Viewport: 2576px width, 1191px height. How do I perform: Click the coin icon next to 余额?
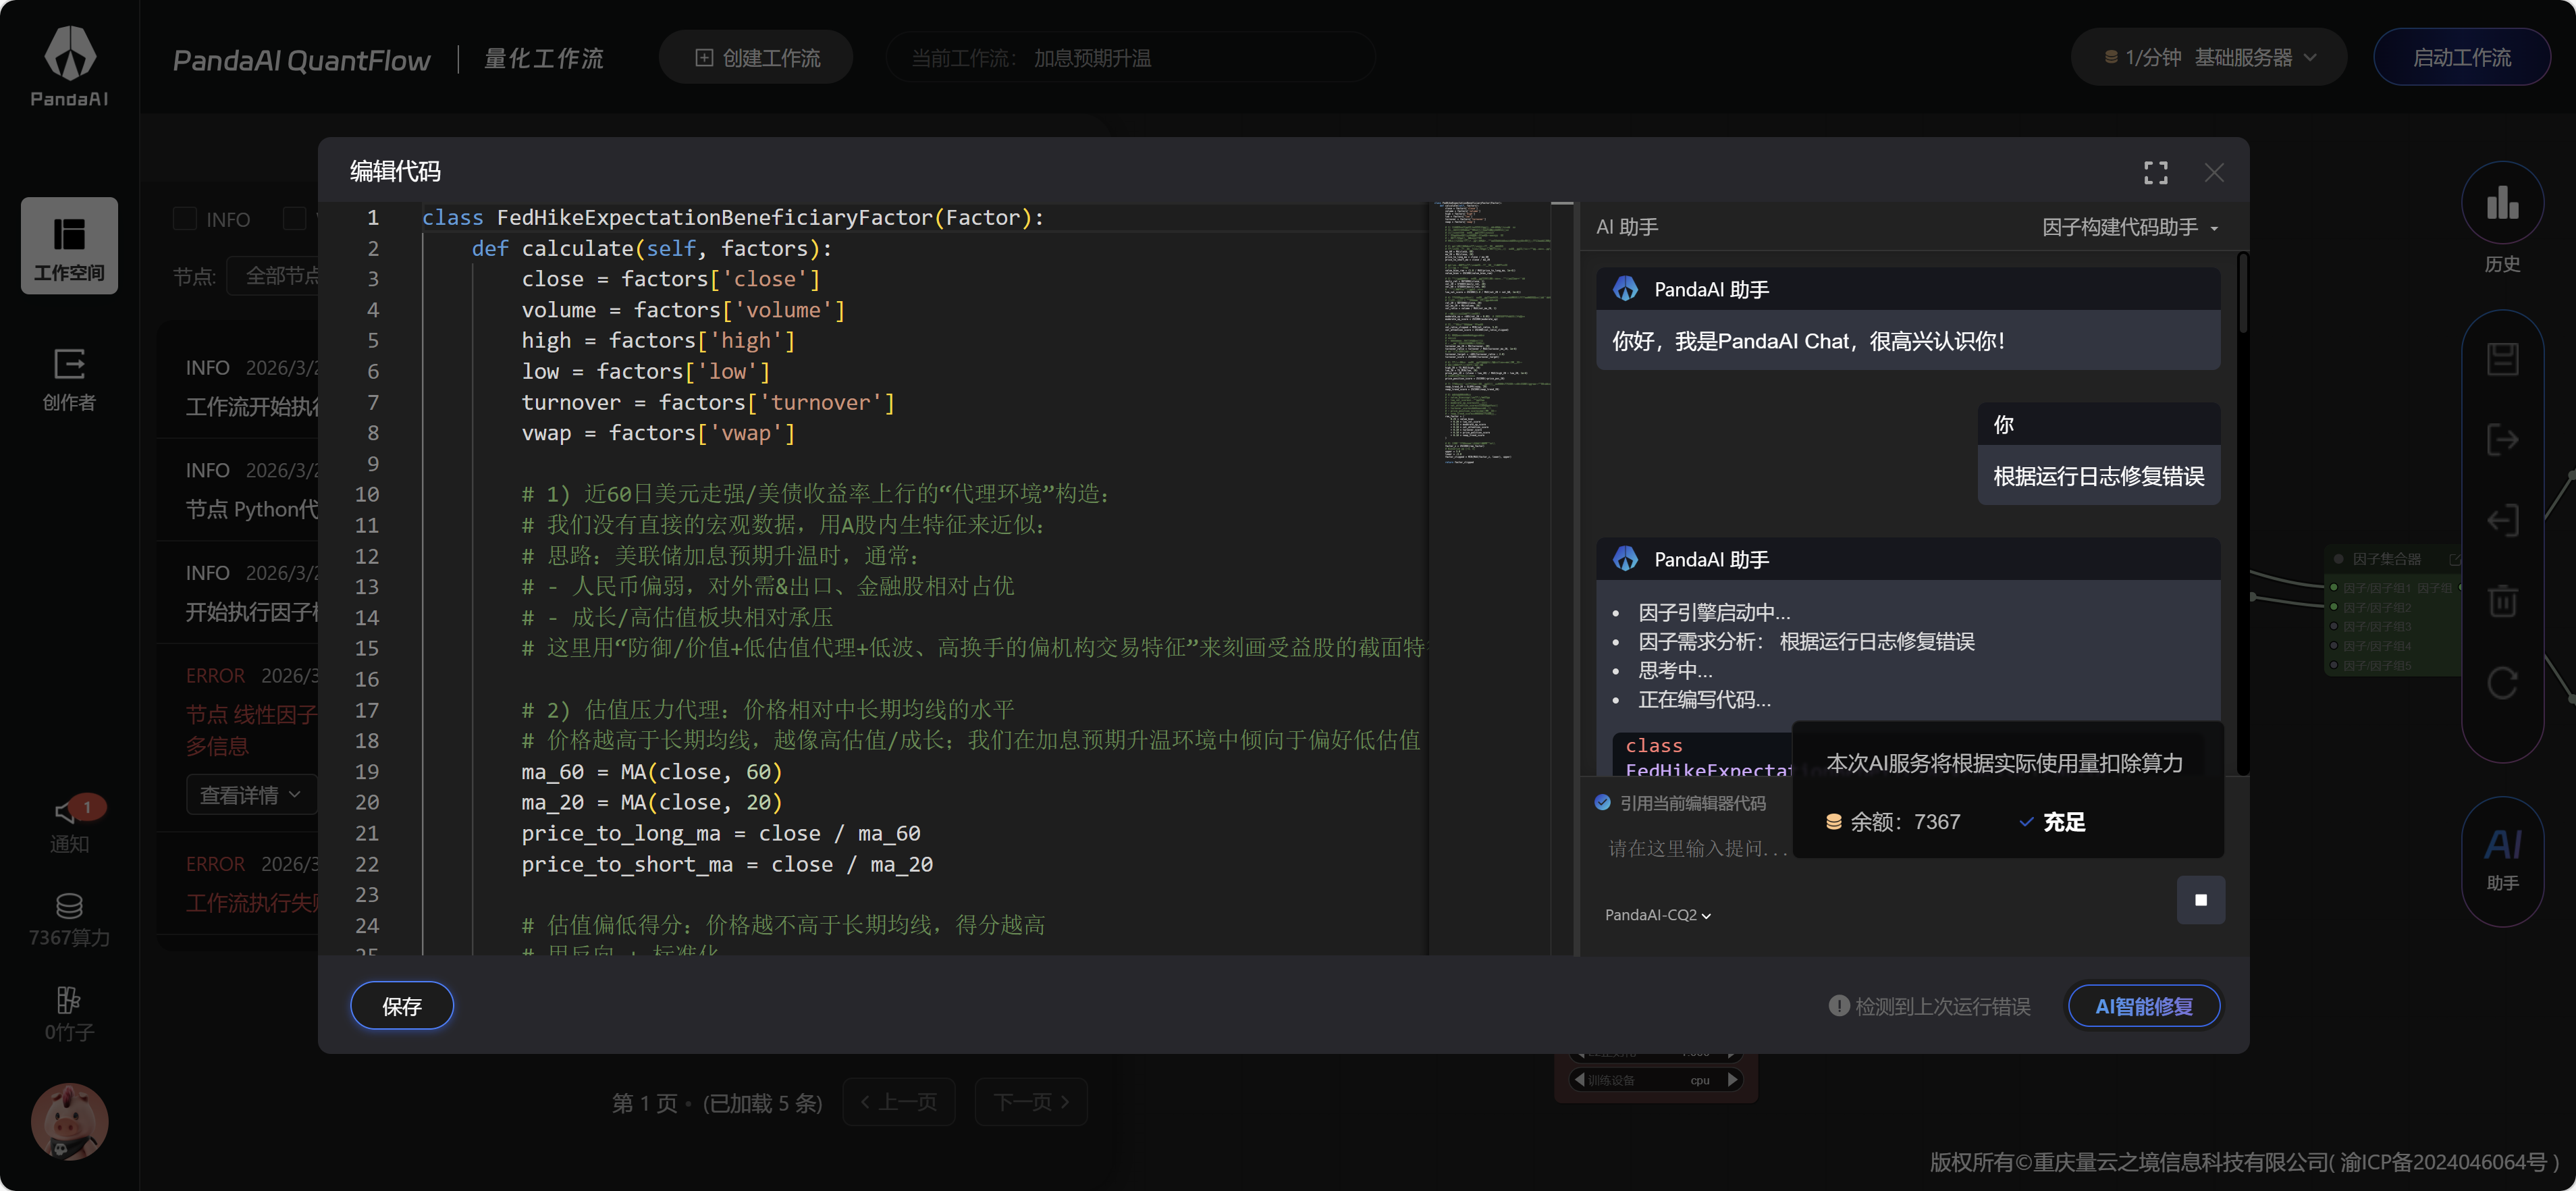point(1834,822)
